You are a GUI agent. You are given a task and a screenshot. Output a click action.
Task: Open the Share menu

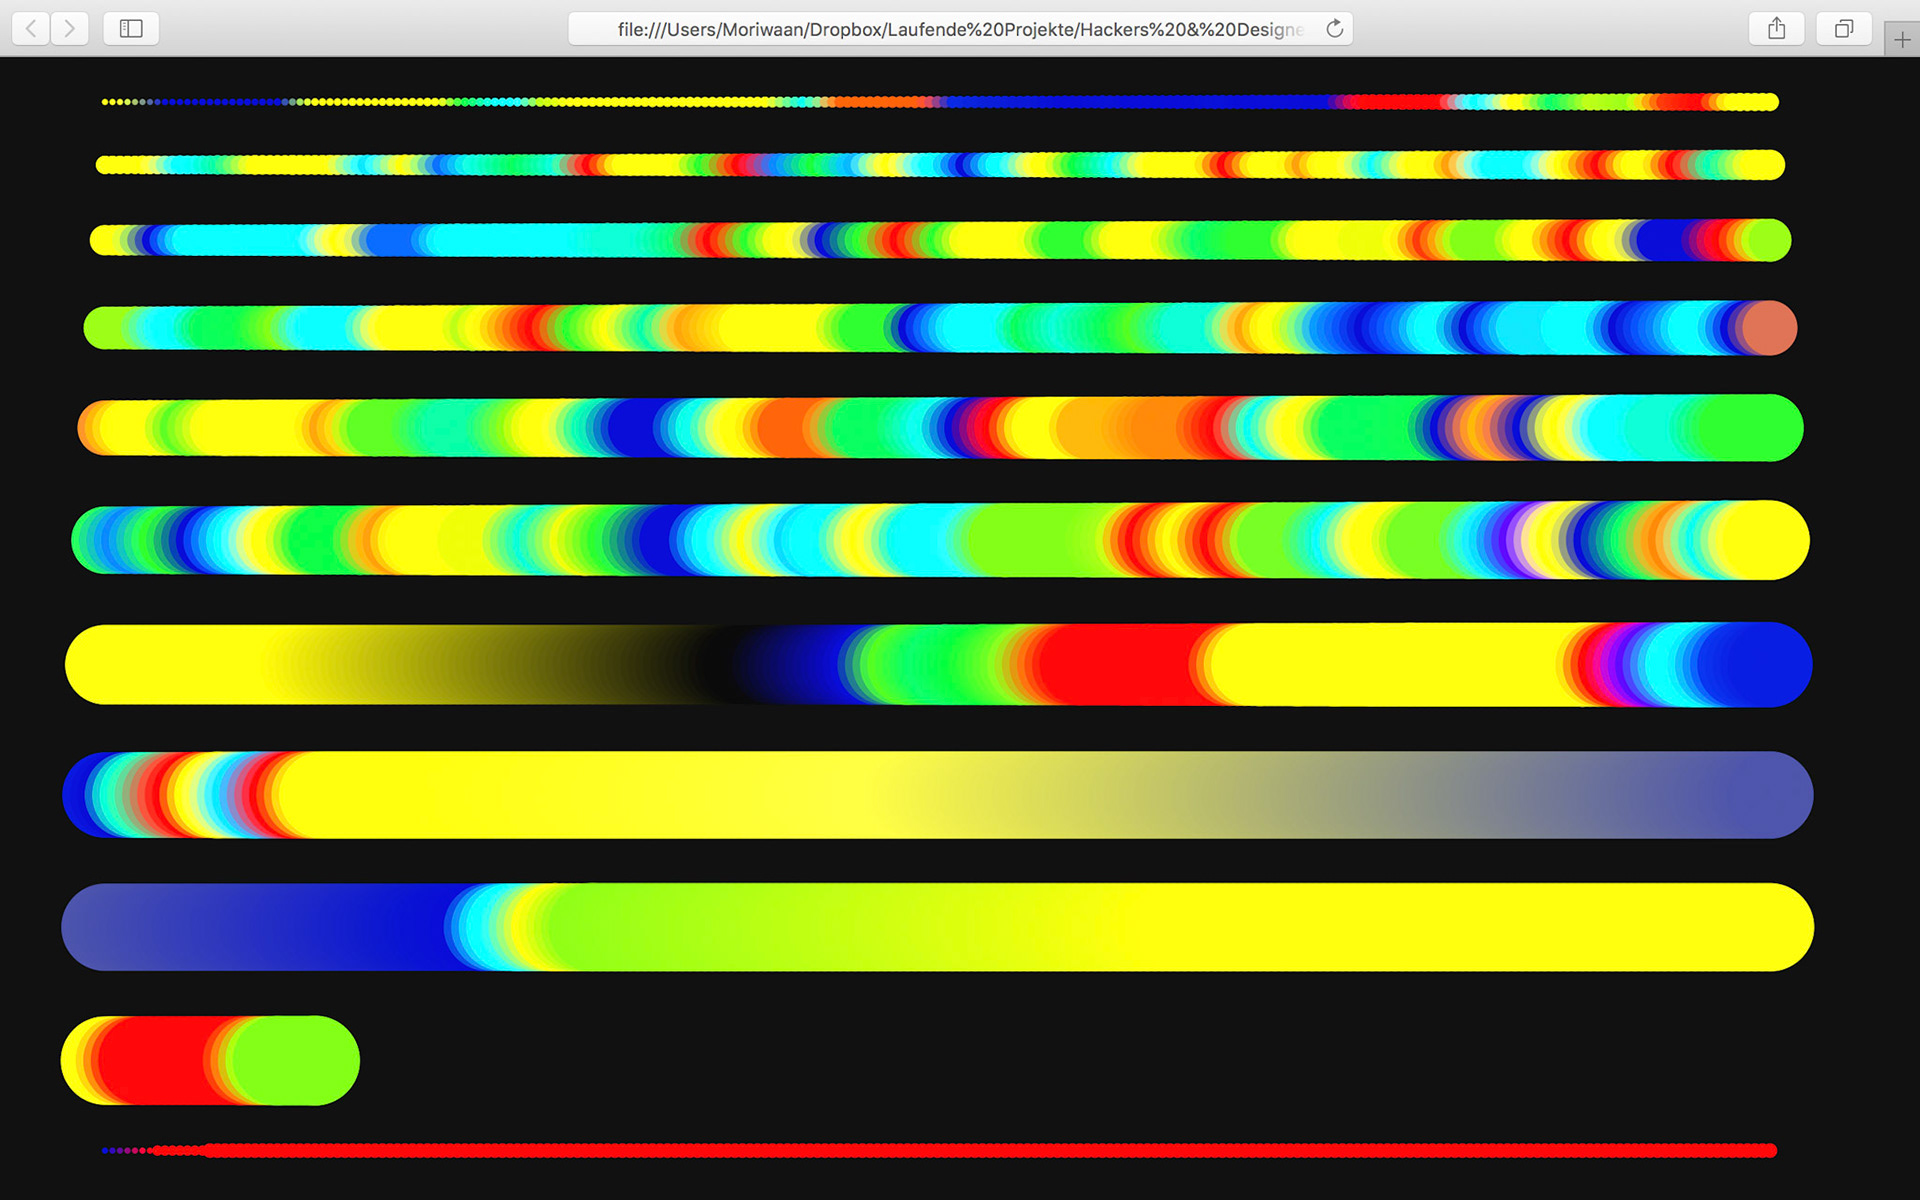(1776, 28)
